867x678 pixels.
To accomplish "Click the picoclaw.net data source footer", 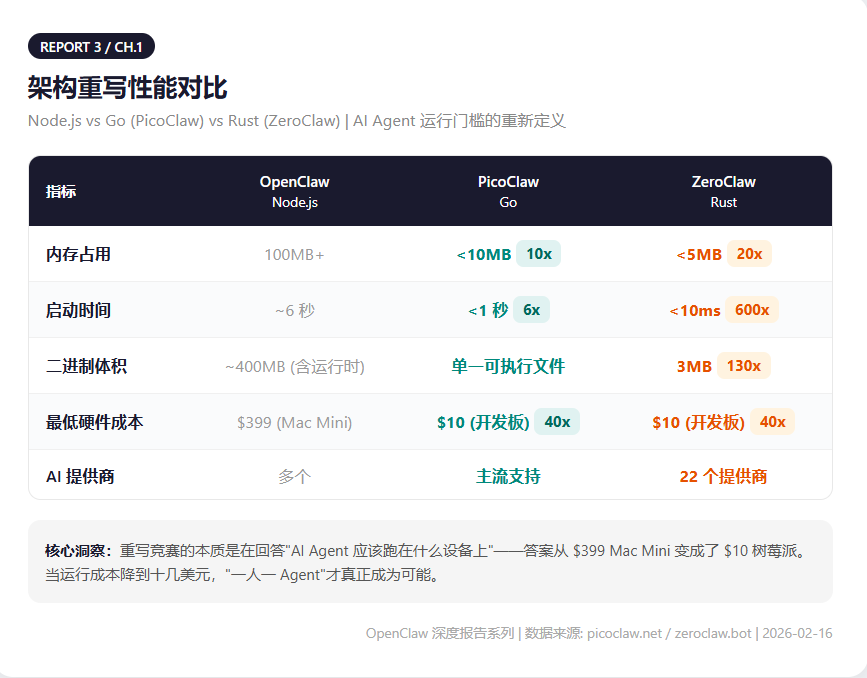I will (x=626, y=633).
